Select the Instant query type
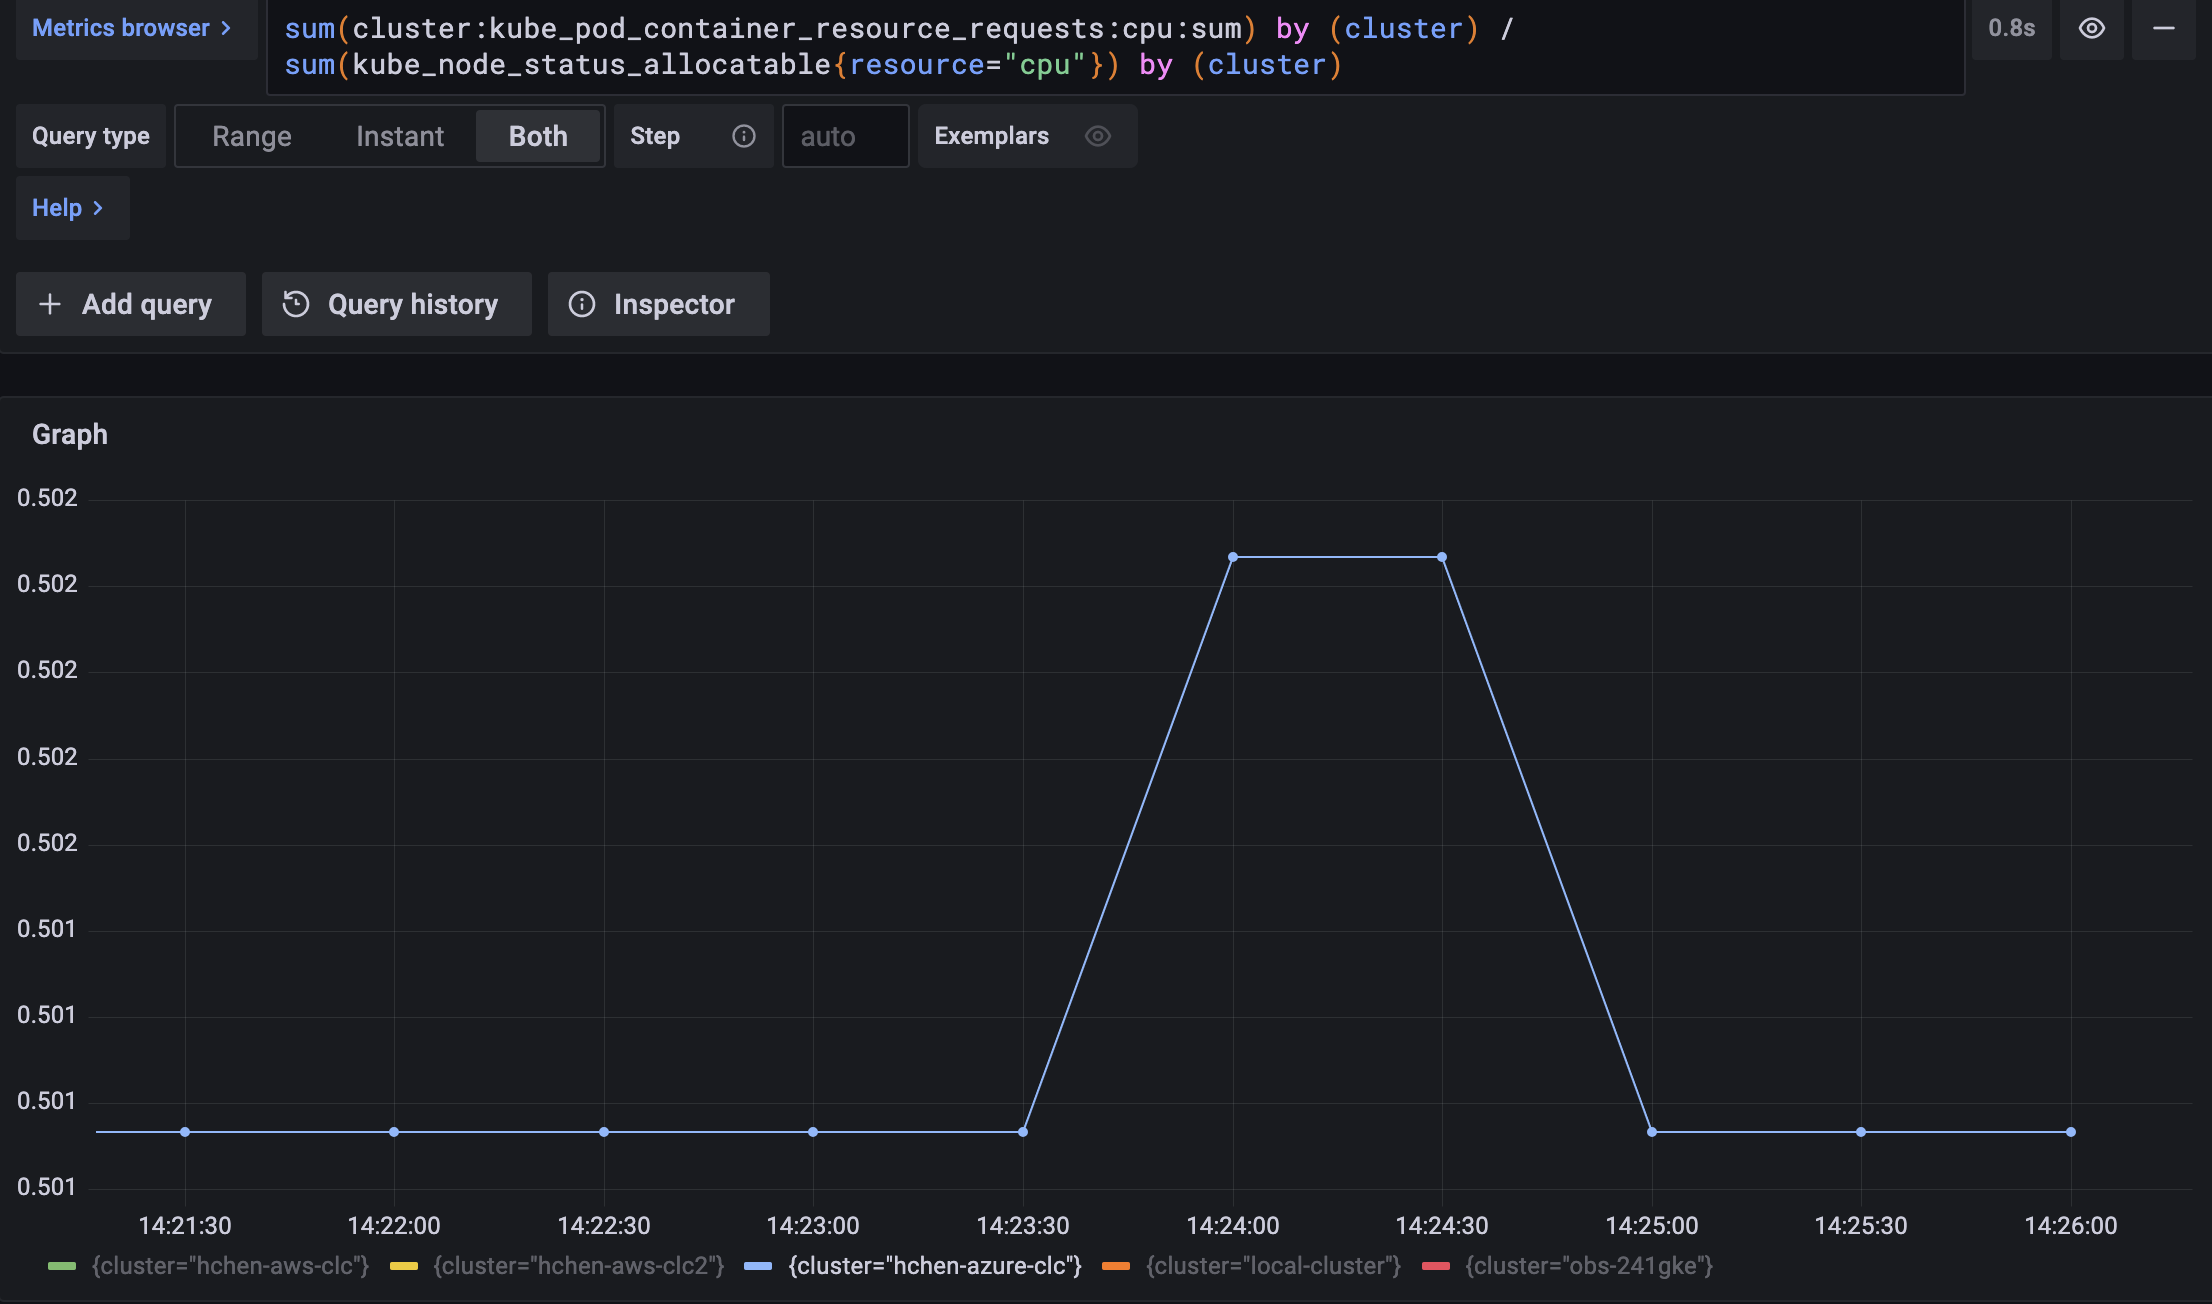Screen dimensions: 2212x1304 399,136
